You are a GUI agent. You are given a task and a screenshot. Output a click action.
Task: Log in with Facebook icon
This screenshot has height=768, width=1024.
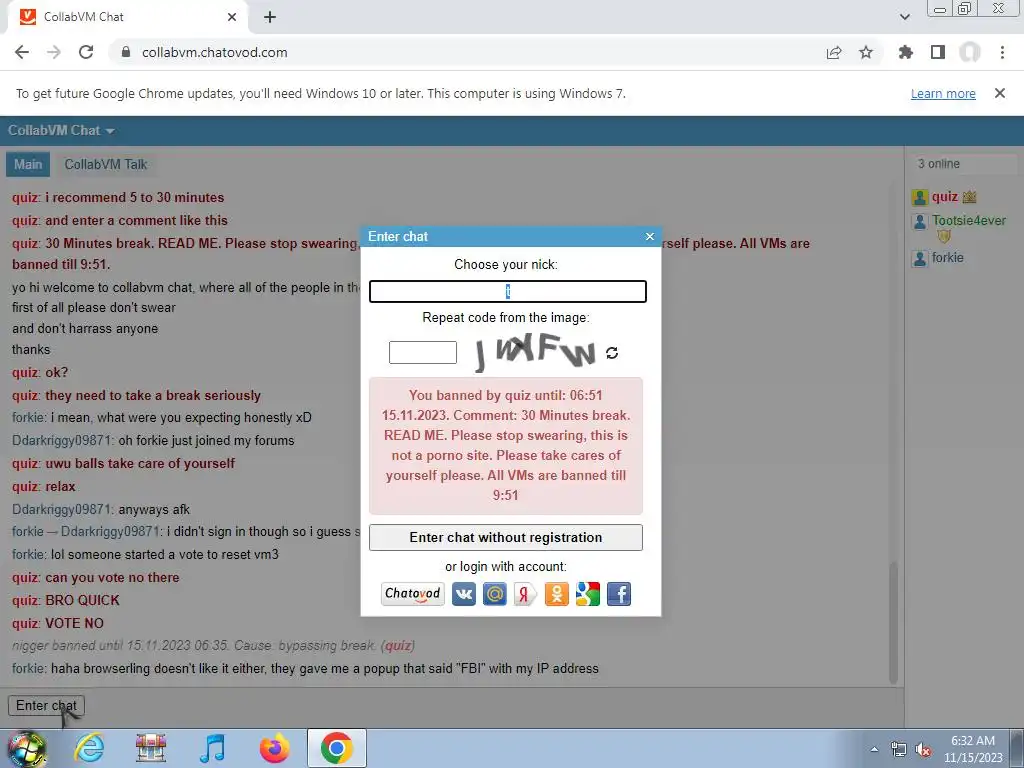pyautogui.click(x=619, y=594)
